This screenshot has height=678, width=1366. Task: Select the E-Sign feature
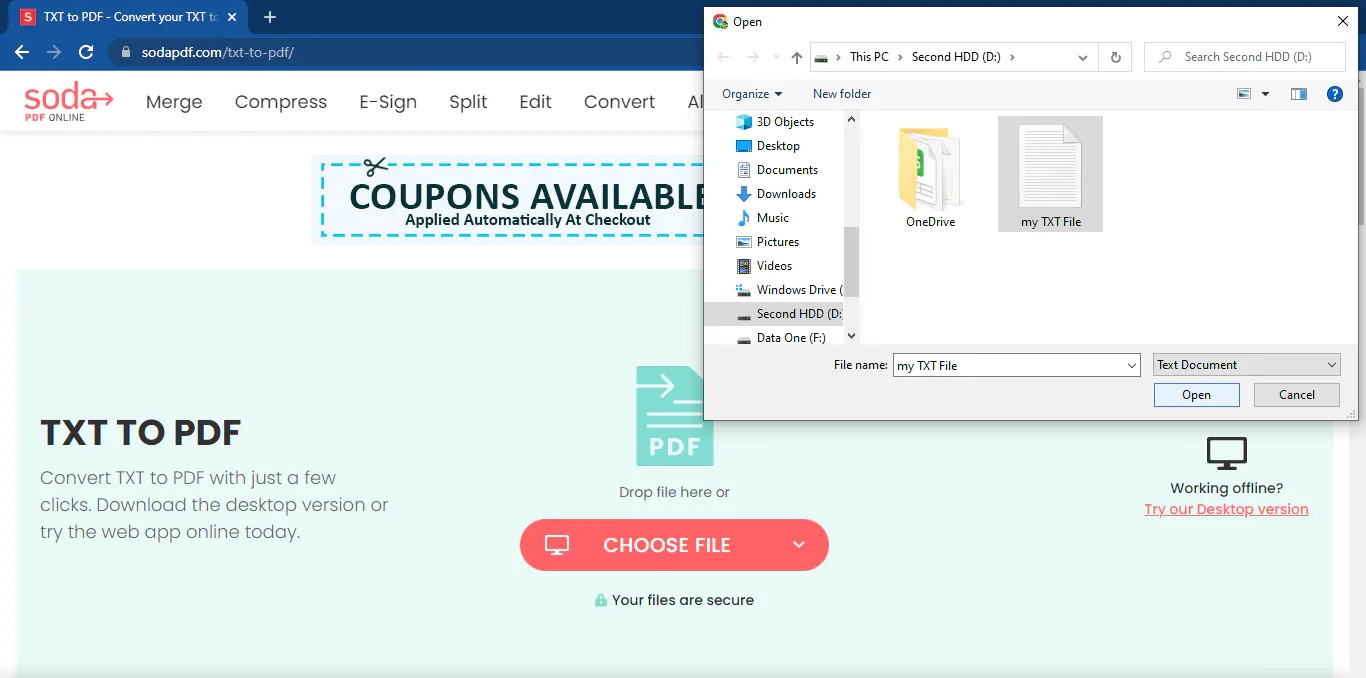coord(388,101)
